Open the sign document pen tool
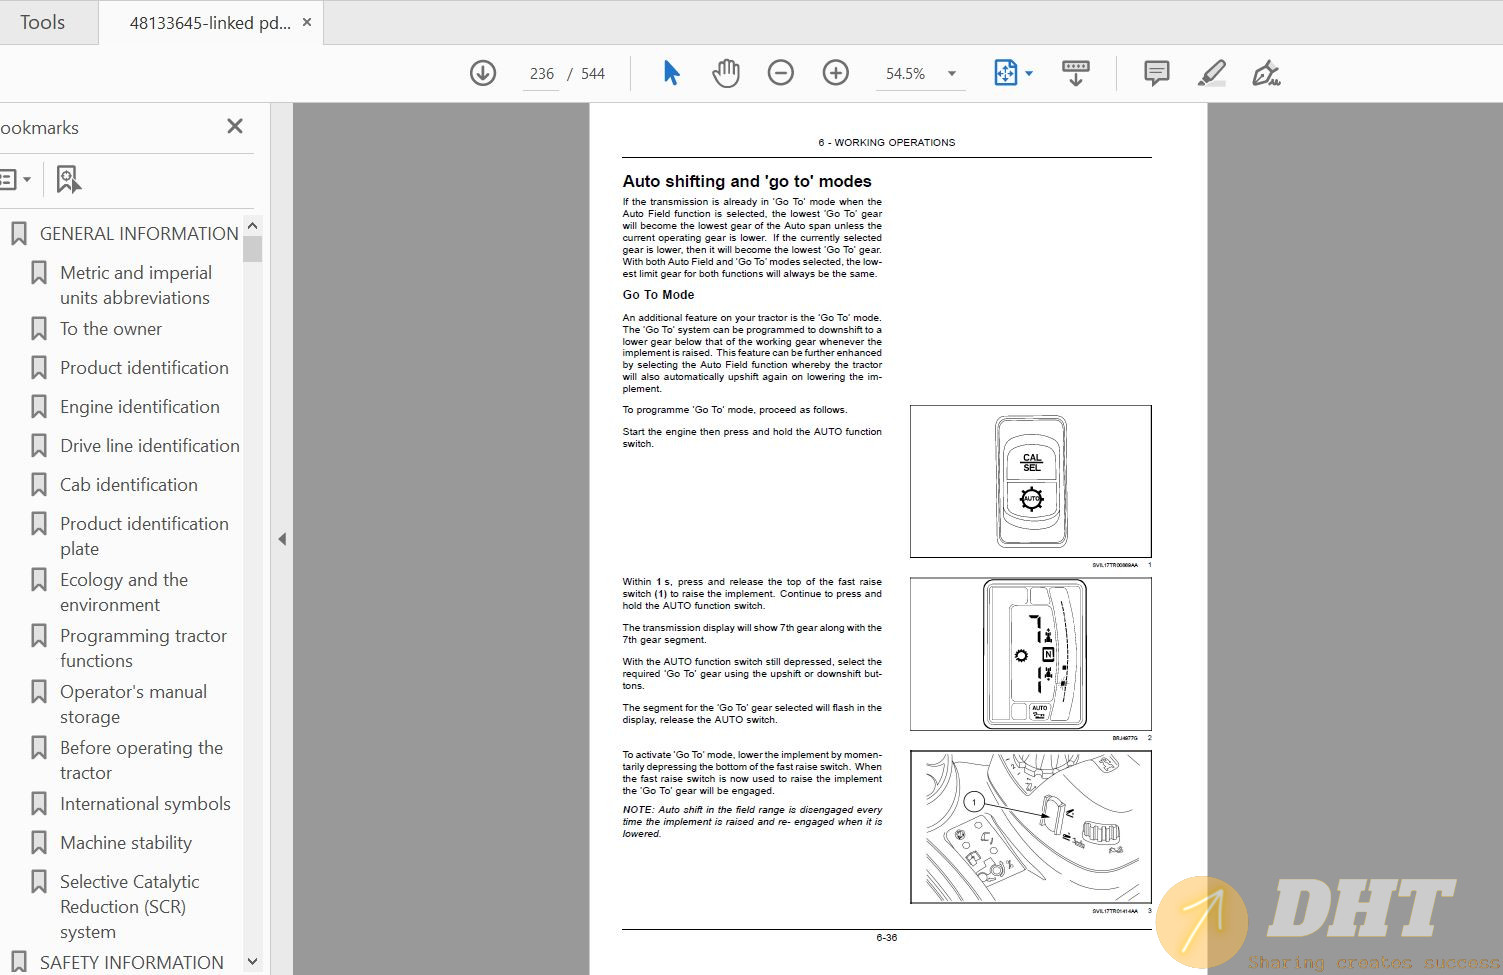Screen dimensions: 1503x975 click(x=1266, y=73)
